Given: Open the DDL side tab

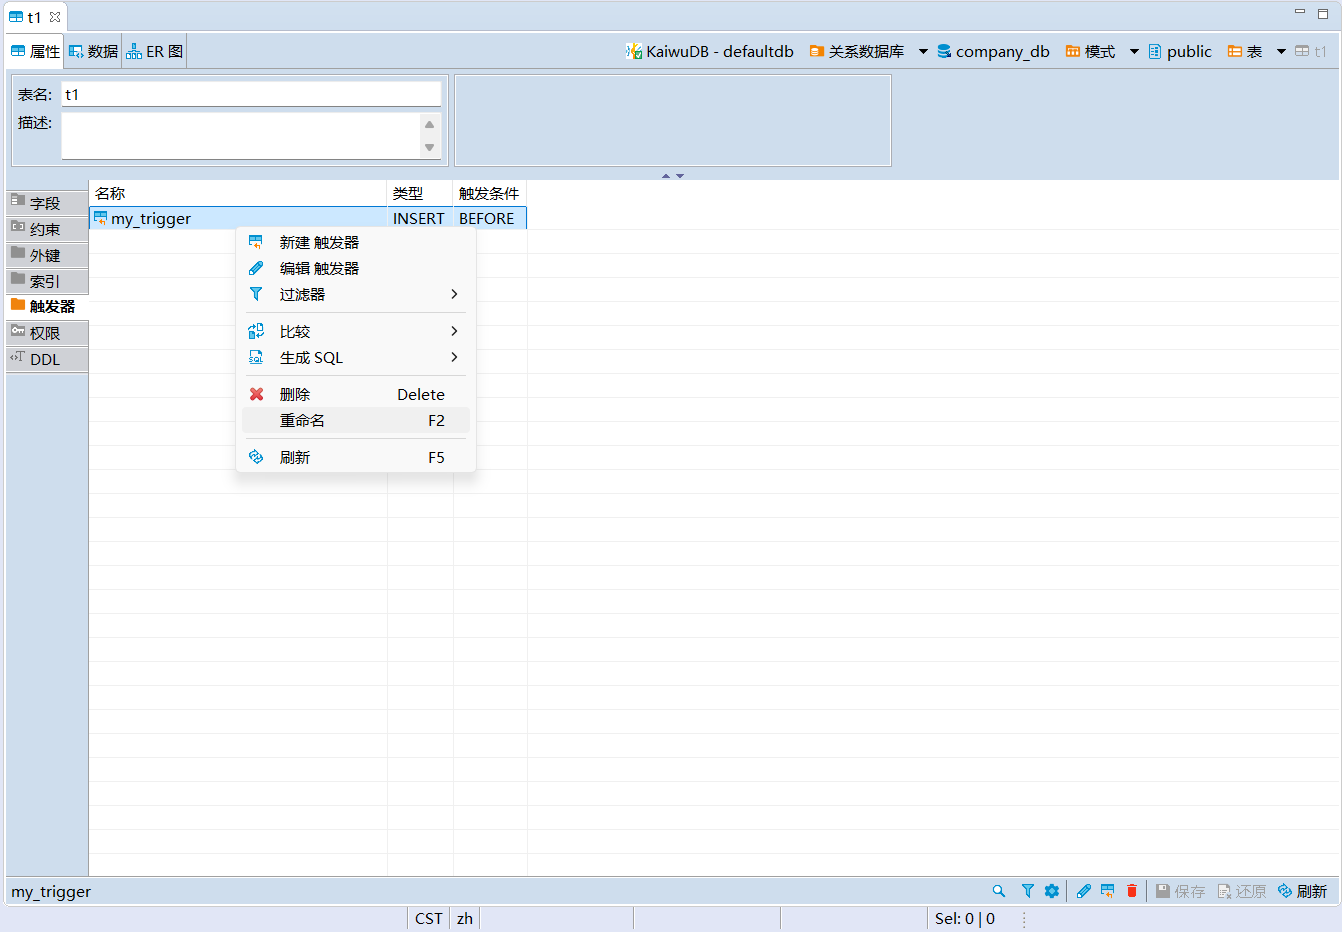Looking at the screenshot, I should 46,359.
